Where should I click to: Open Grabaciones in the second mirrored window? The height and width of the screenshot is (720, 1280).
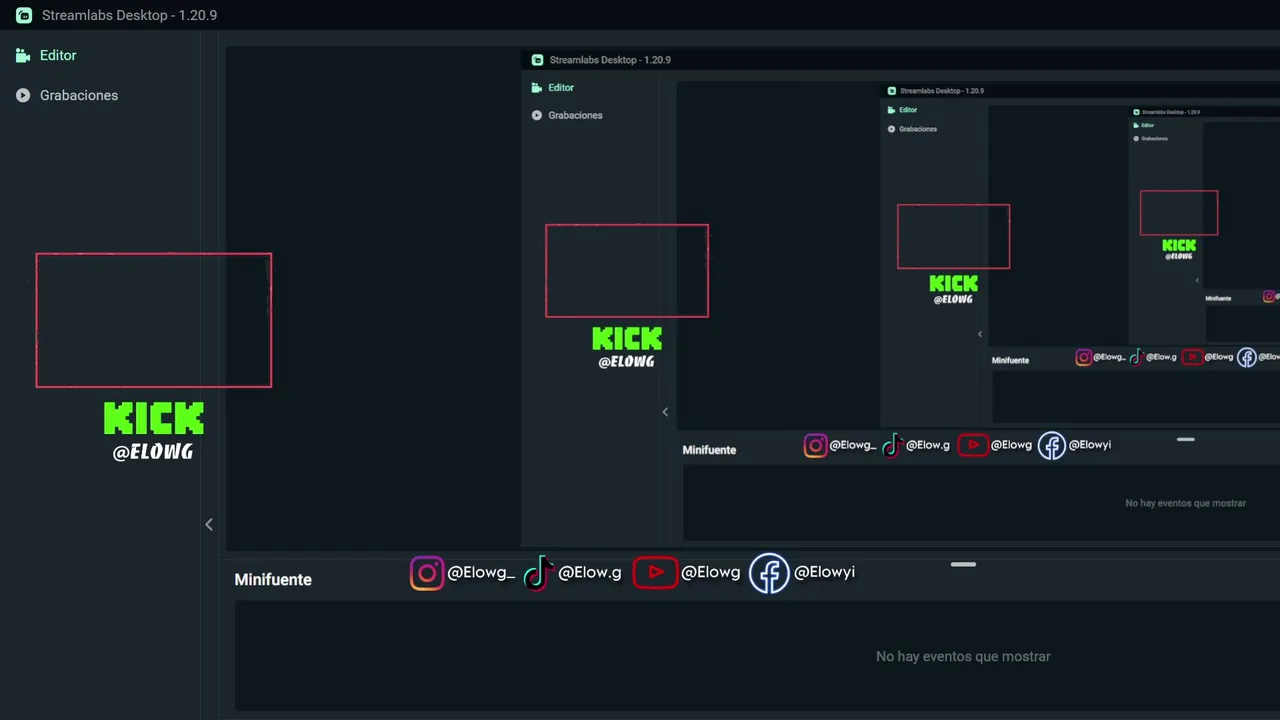coord(918,129)
